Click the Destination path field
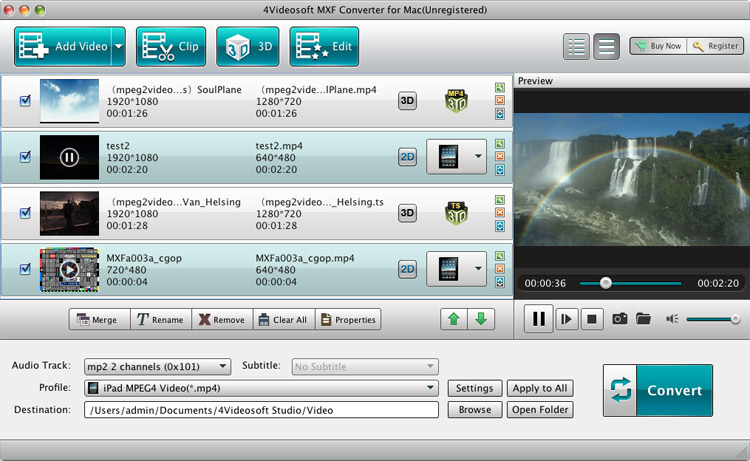The height and width of the screenshot is (461, 750). point(261,410)
